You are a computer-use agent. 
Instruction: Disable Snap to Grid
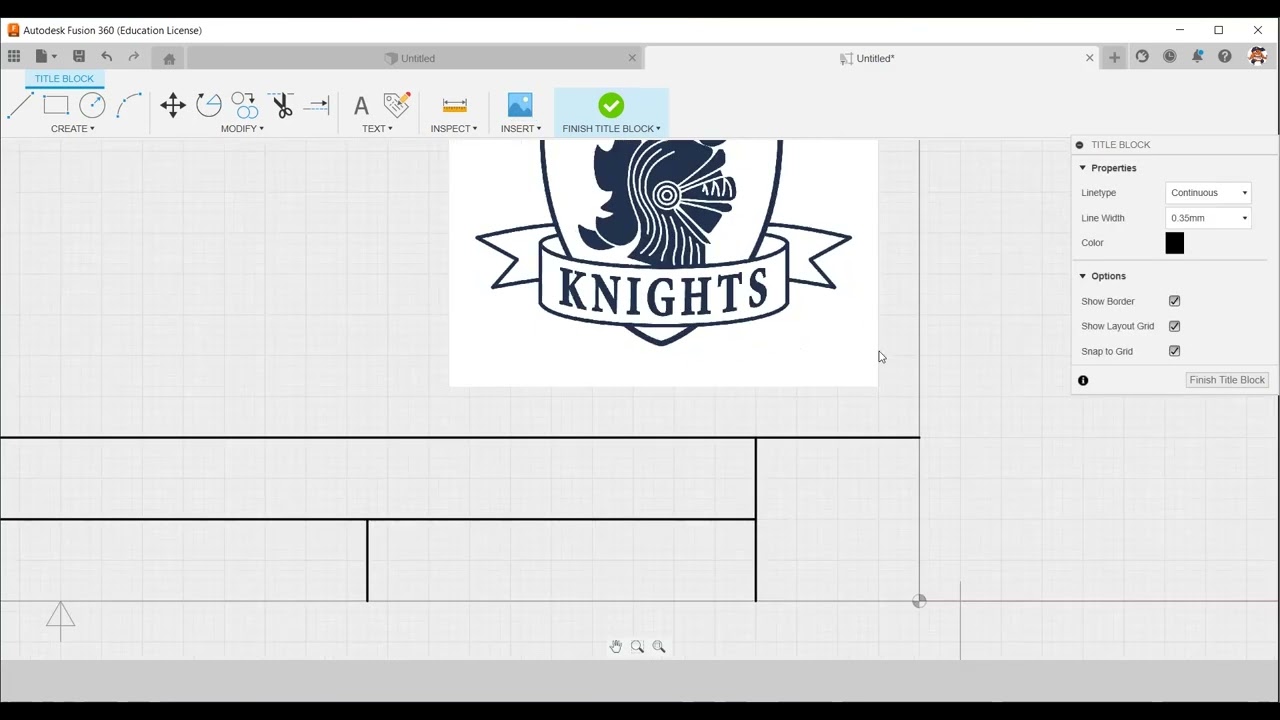point(1175,351)
